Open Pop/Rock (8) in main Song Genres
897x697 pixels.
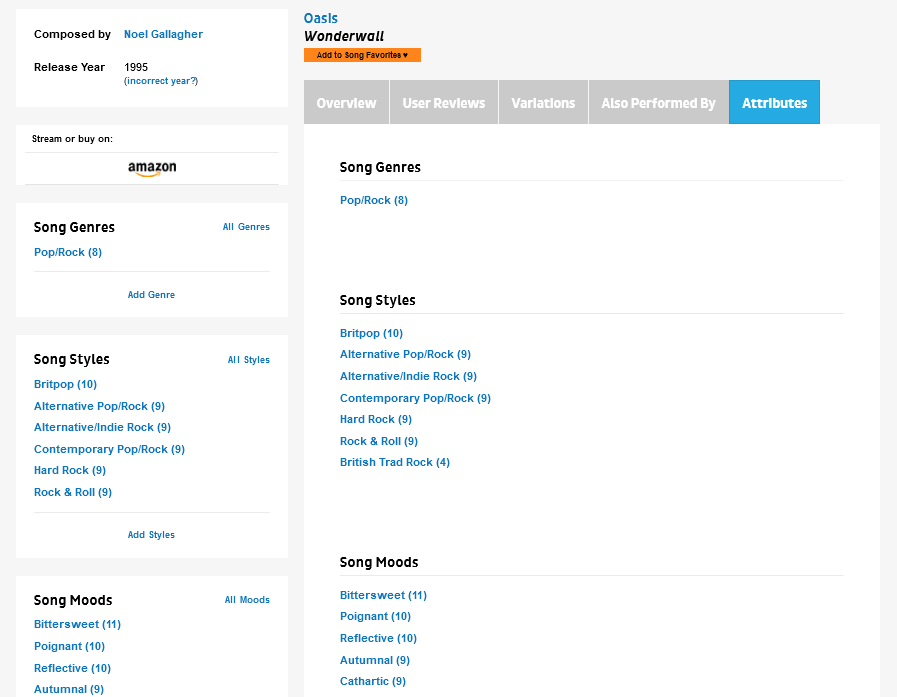[x=374, y=200]
